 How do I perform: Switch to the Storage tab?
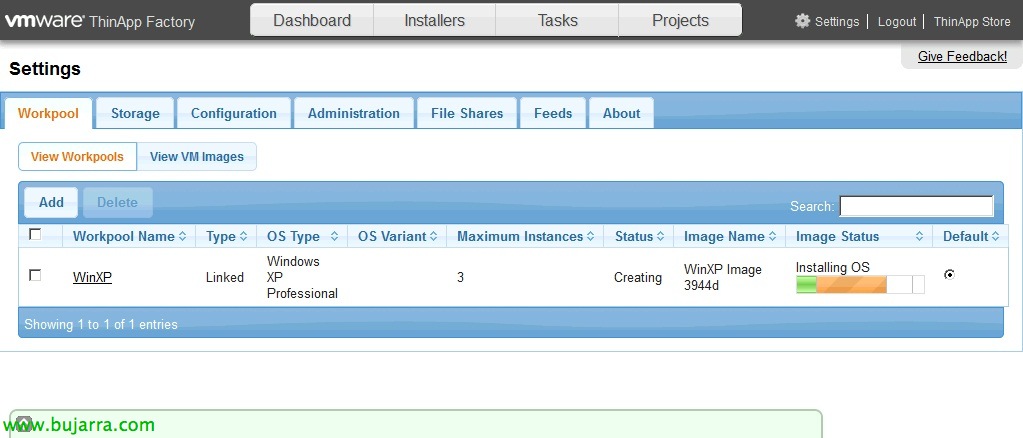(135, 113)
